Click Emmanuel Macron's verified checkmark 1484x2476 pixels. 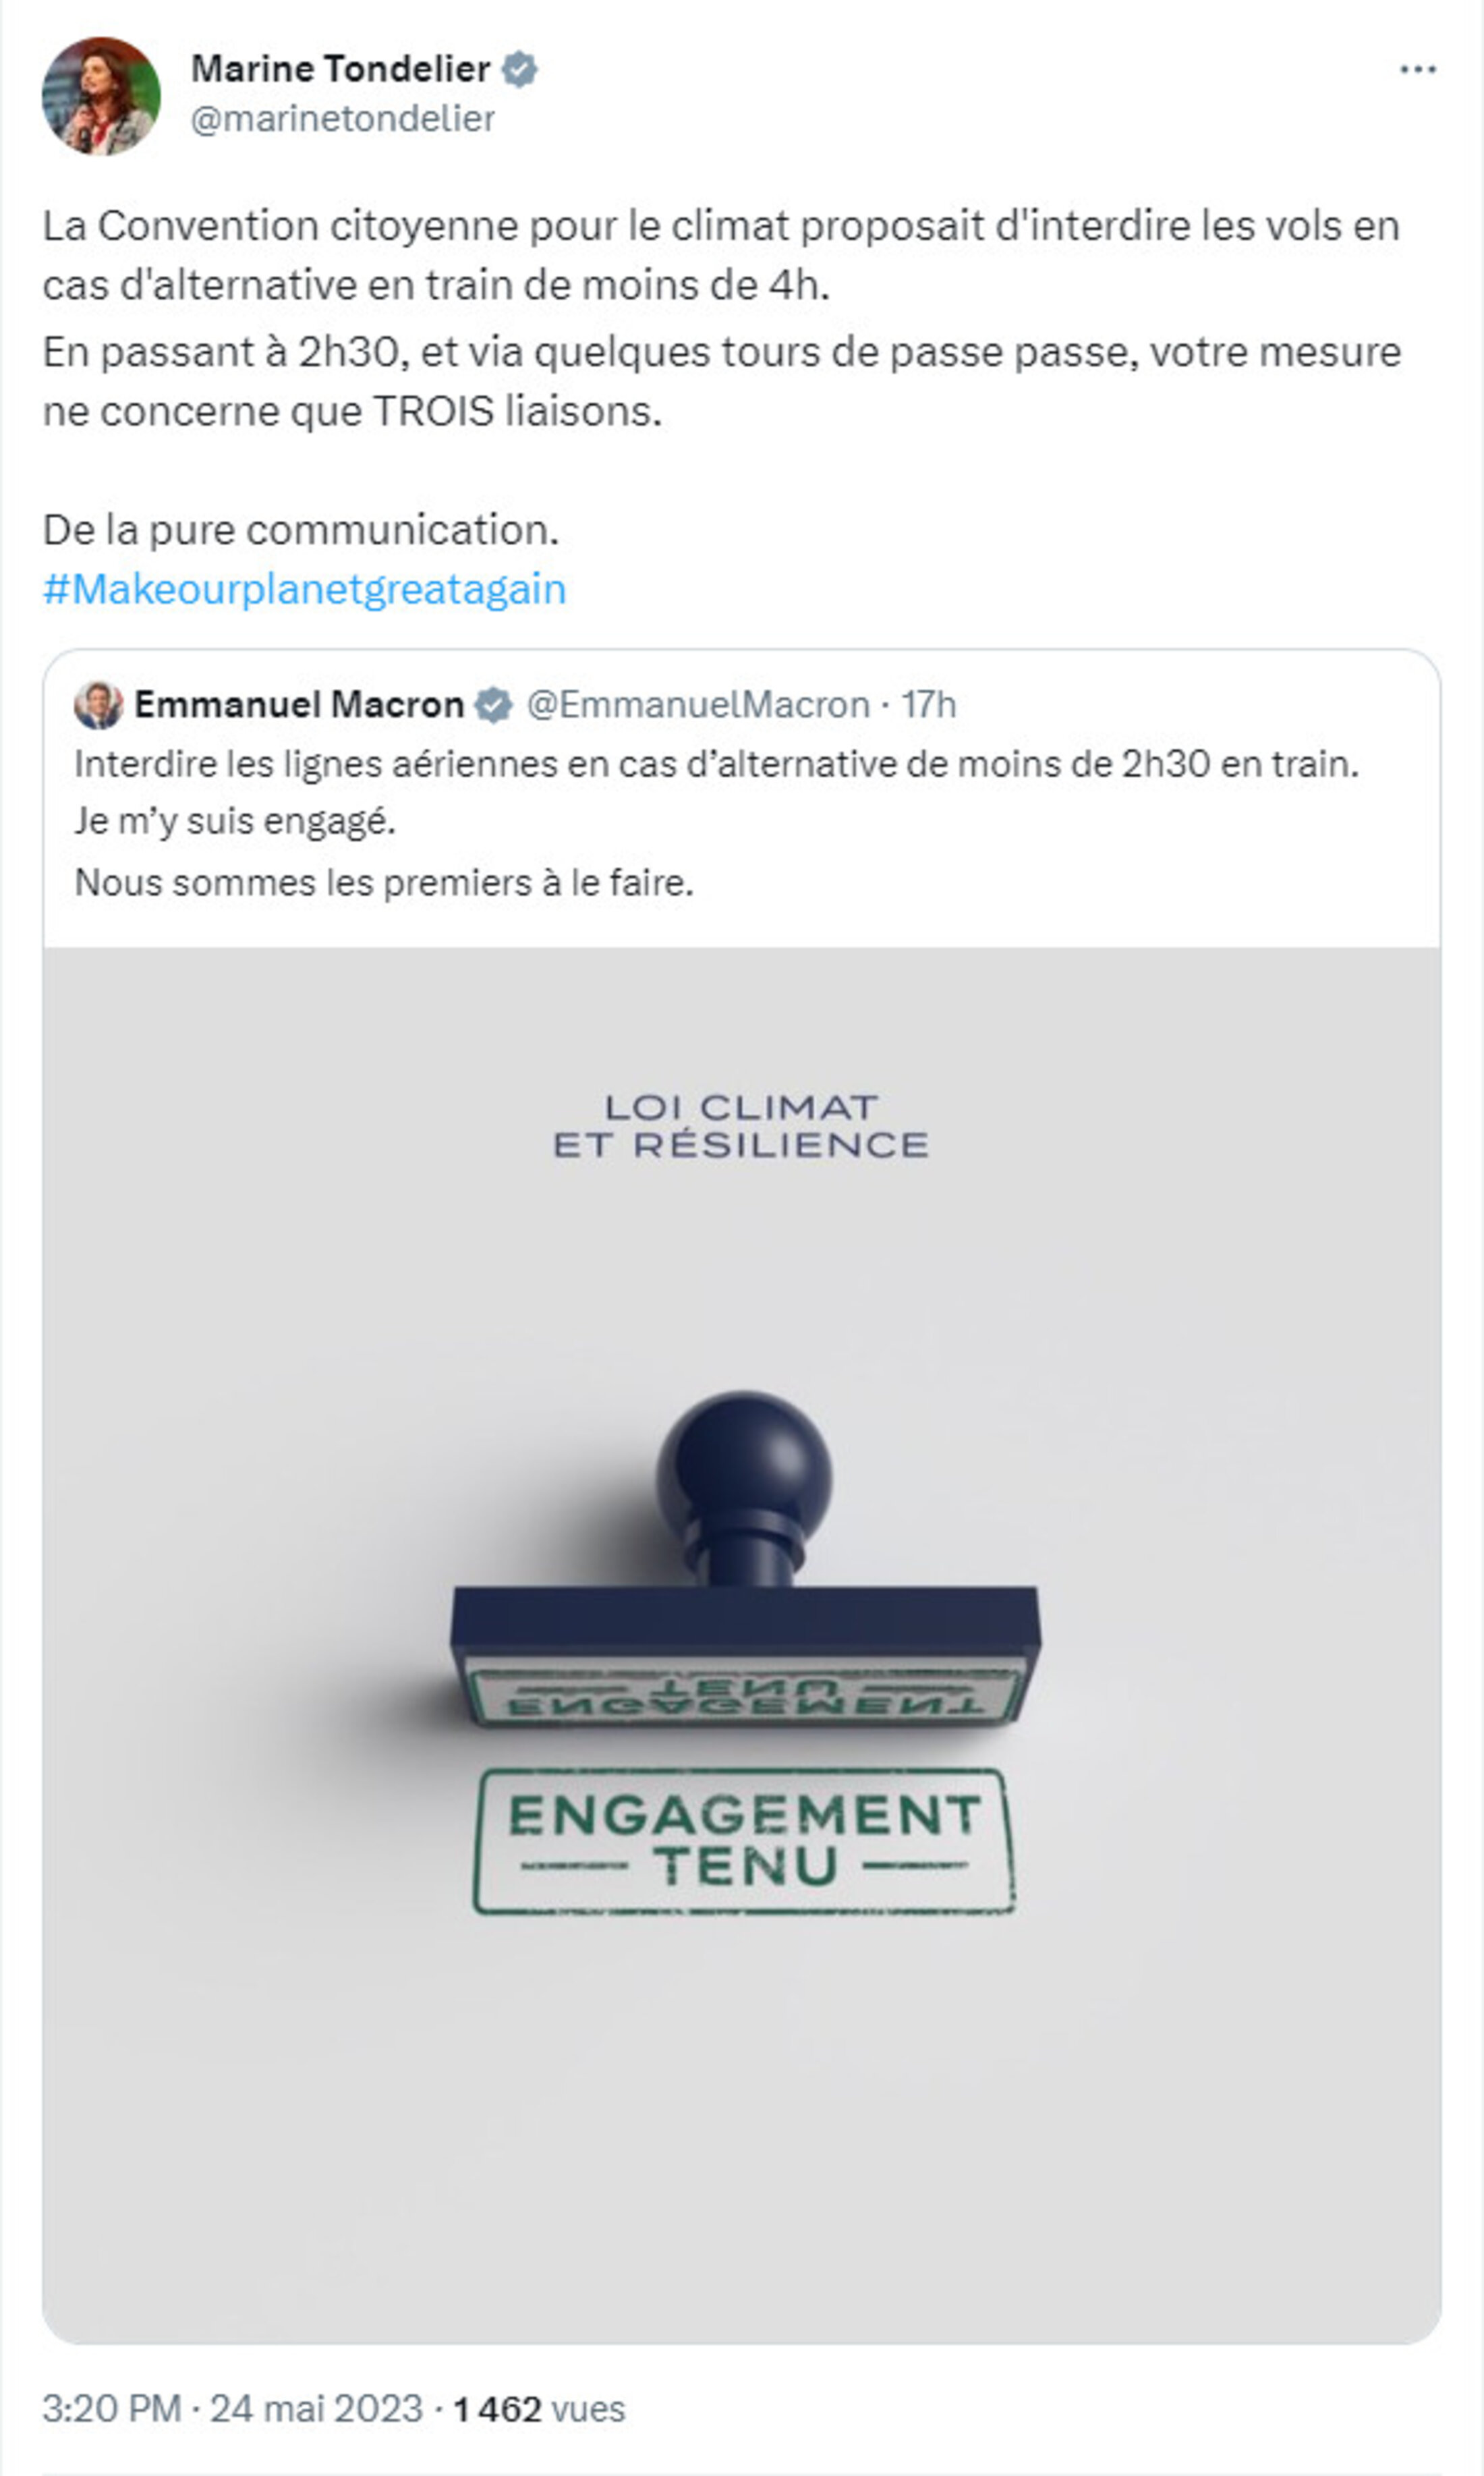coord(493,705)
